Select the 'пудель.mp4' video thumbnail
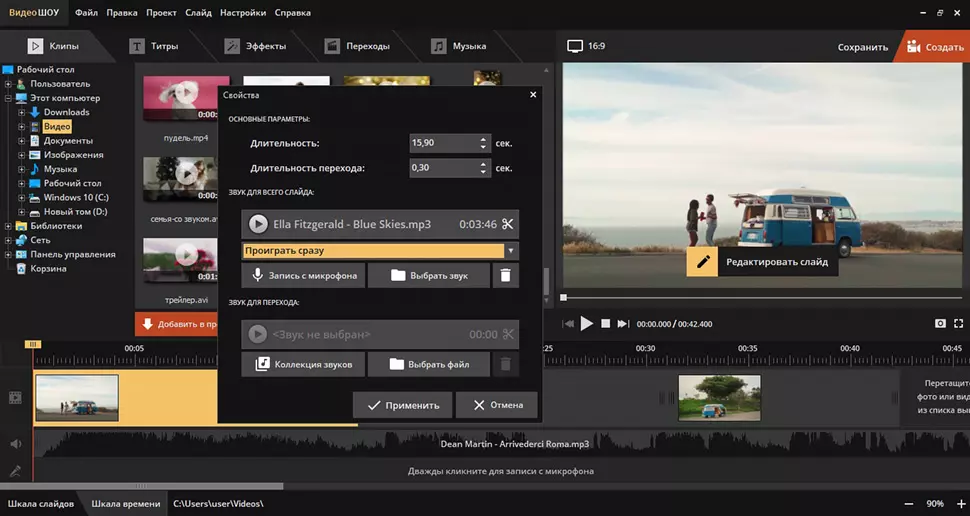This screenshot has width=970, height=516. (x=180, y=100)
